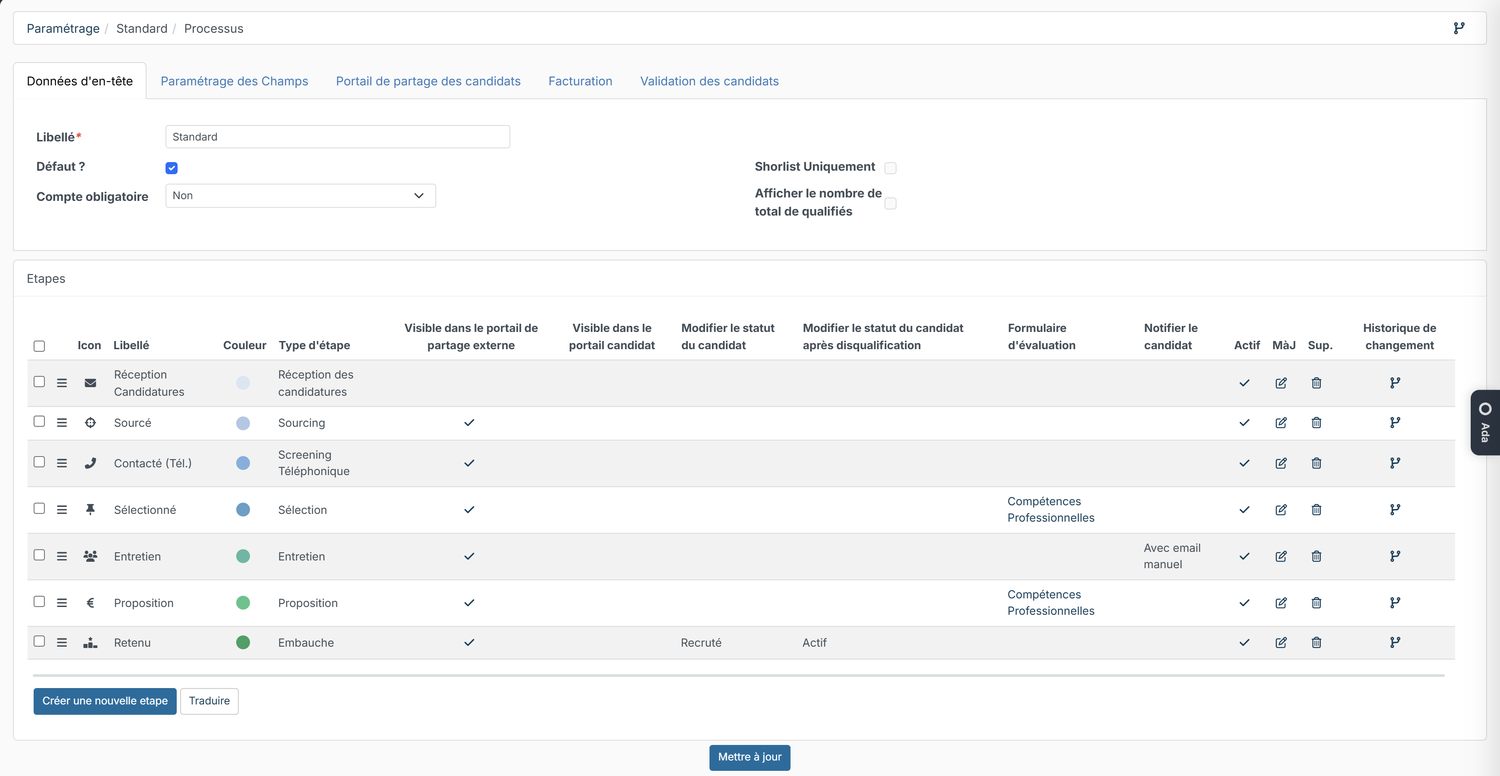Click Mettre à jour button
The height and width of the screenshot is (776, 1500).
tap(750, 757)
